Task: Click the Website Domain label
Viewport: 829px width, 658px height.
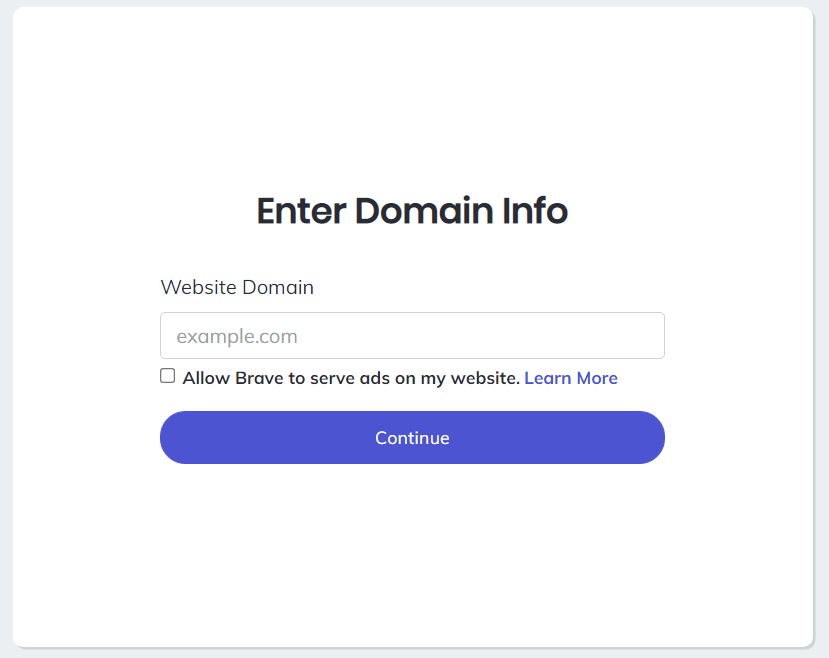Action: (236, 287)
